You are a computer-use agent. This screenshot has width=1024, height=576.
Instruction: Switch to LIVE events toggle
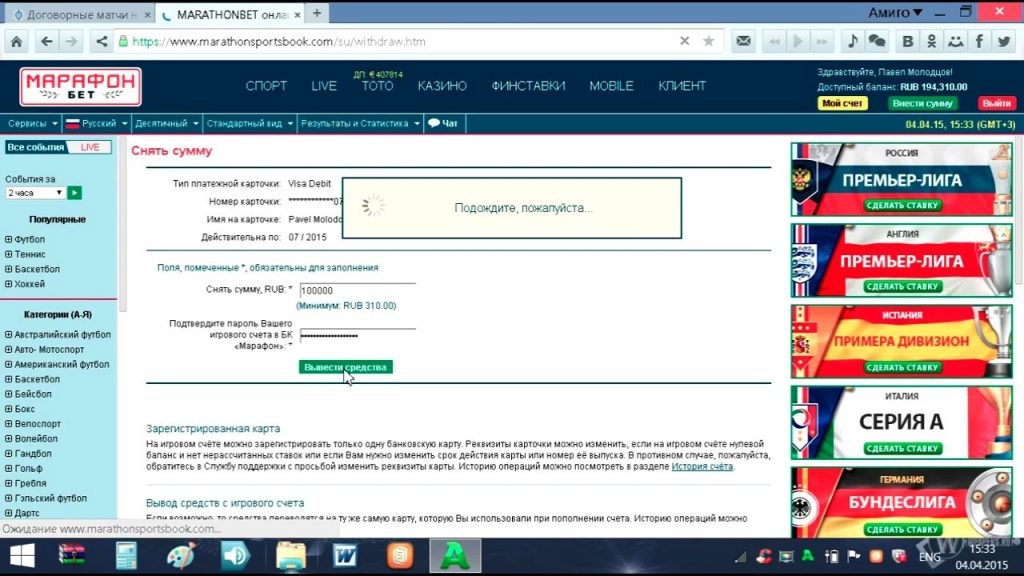click(90, 147)
